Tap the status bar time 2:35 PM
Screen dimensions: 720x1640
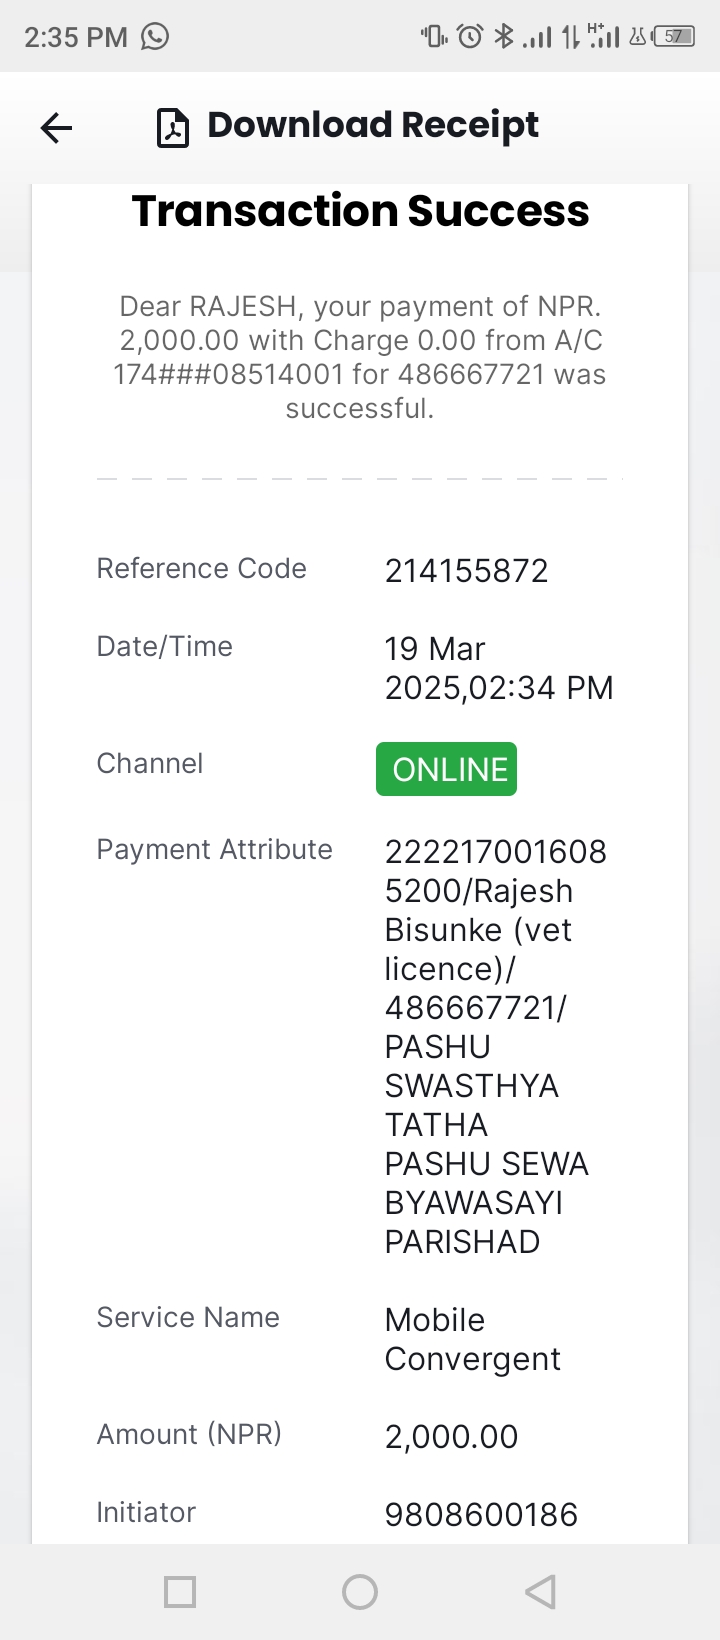pos(76,37)
